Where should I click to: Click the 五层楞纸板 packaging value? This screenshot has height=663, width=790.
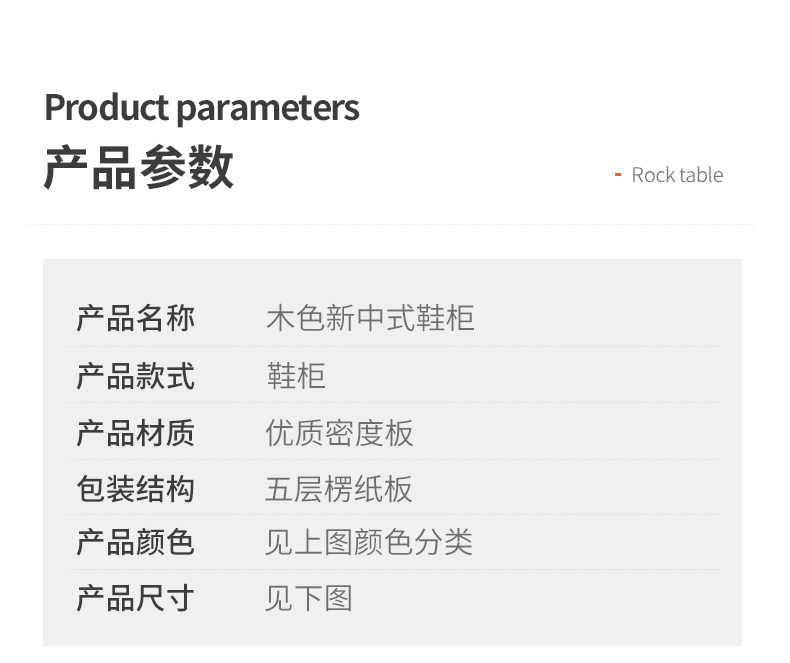pos(339,489)
